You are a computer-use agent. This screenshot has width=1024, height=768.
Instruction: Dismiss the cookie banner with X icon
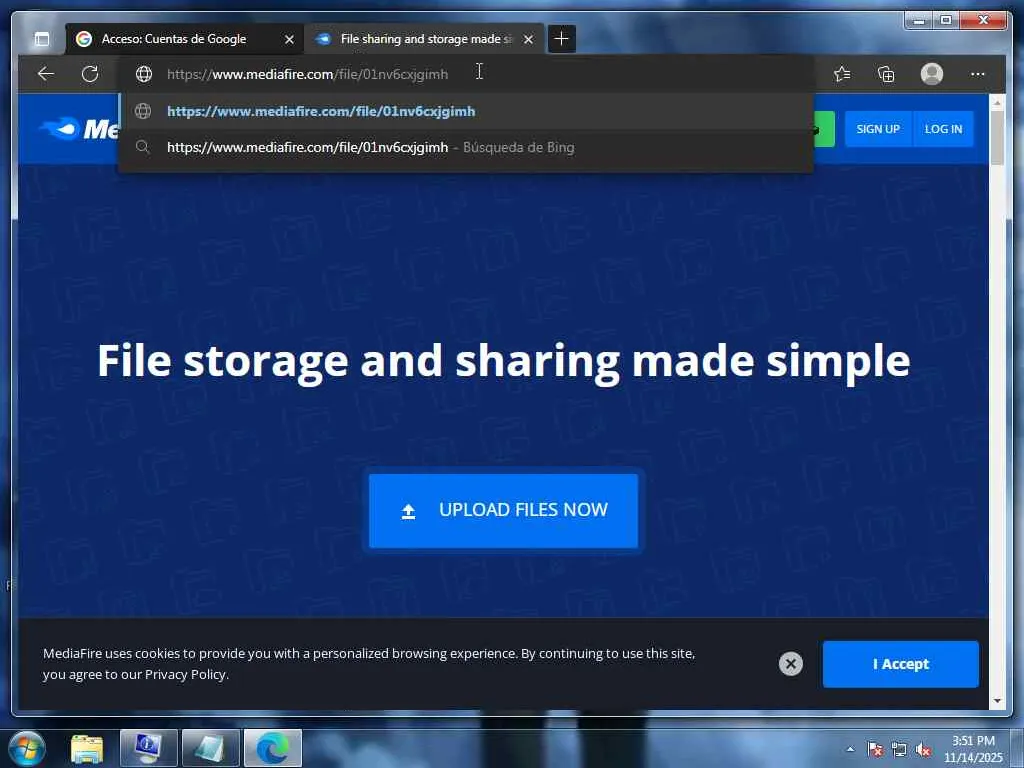click(x=791, y=664)
